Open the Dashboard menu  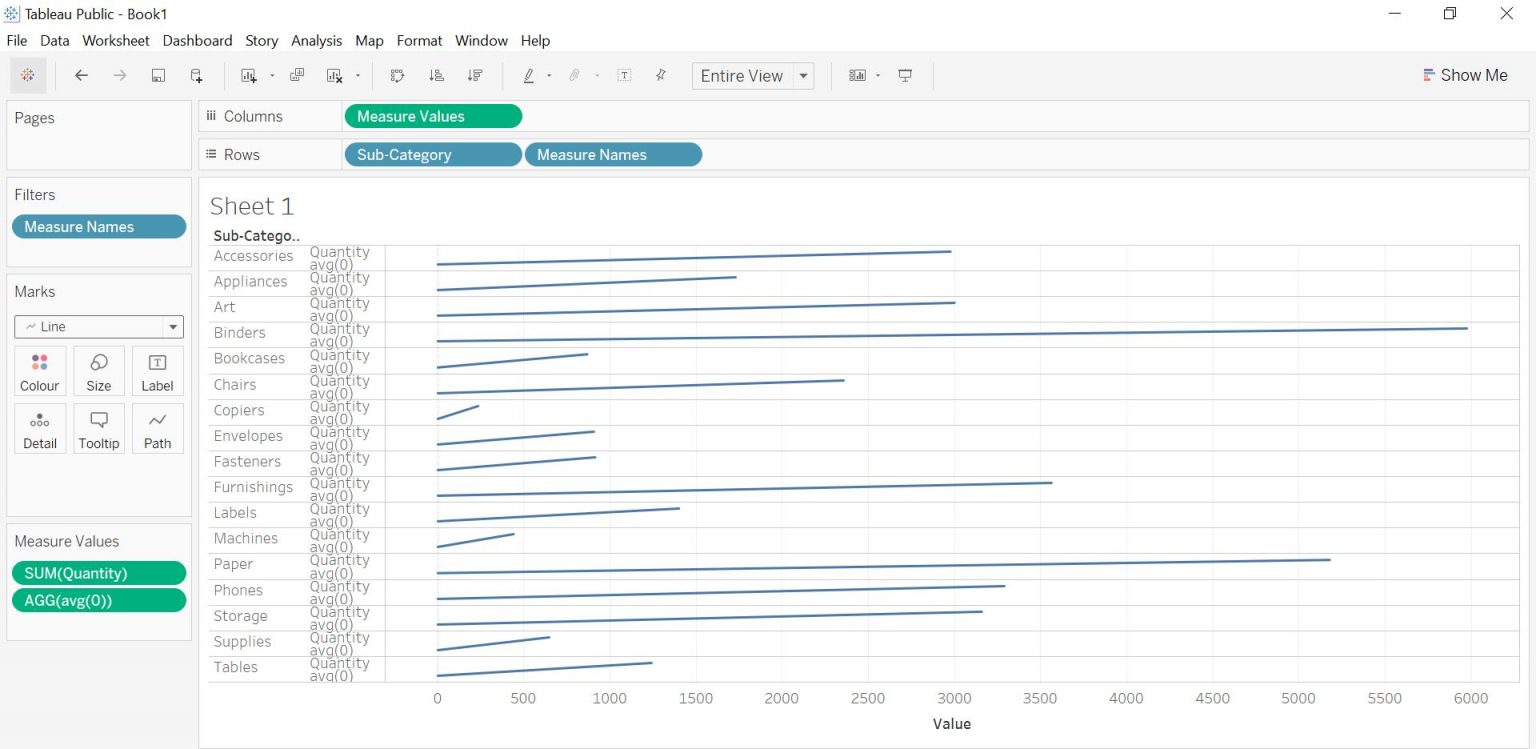[197, 41]
